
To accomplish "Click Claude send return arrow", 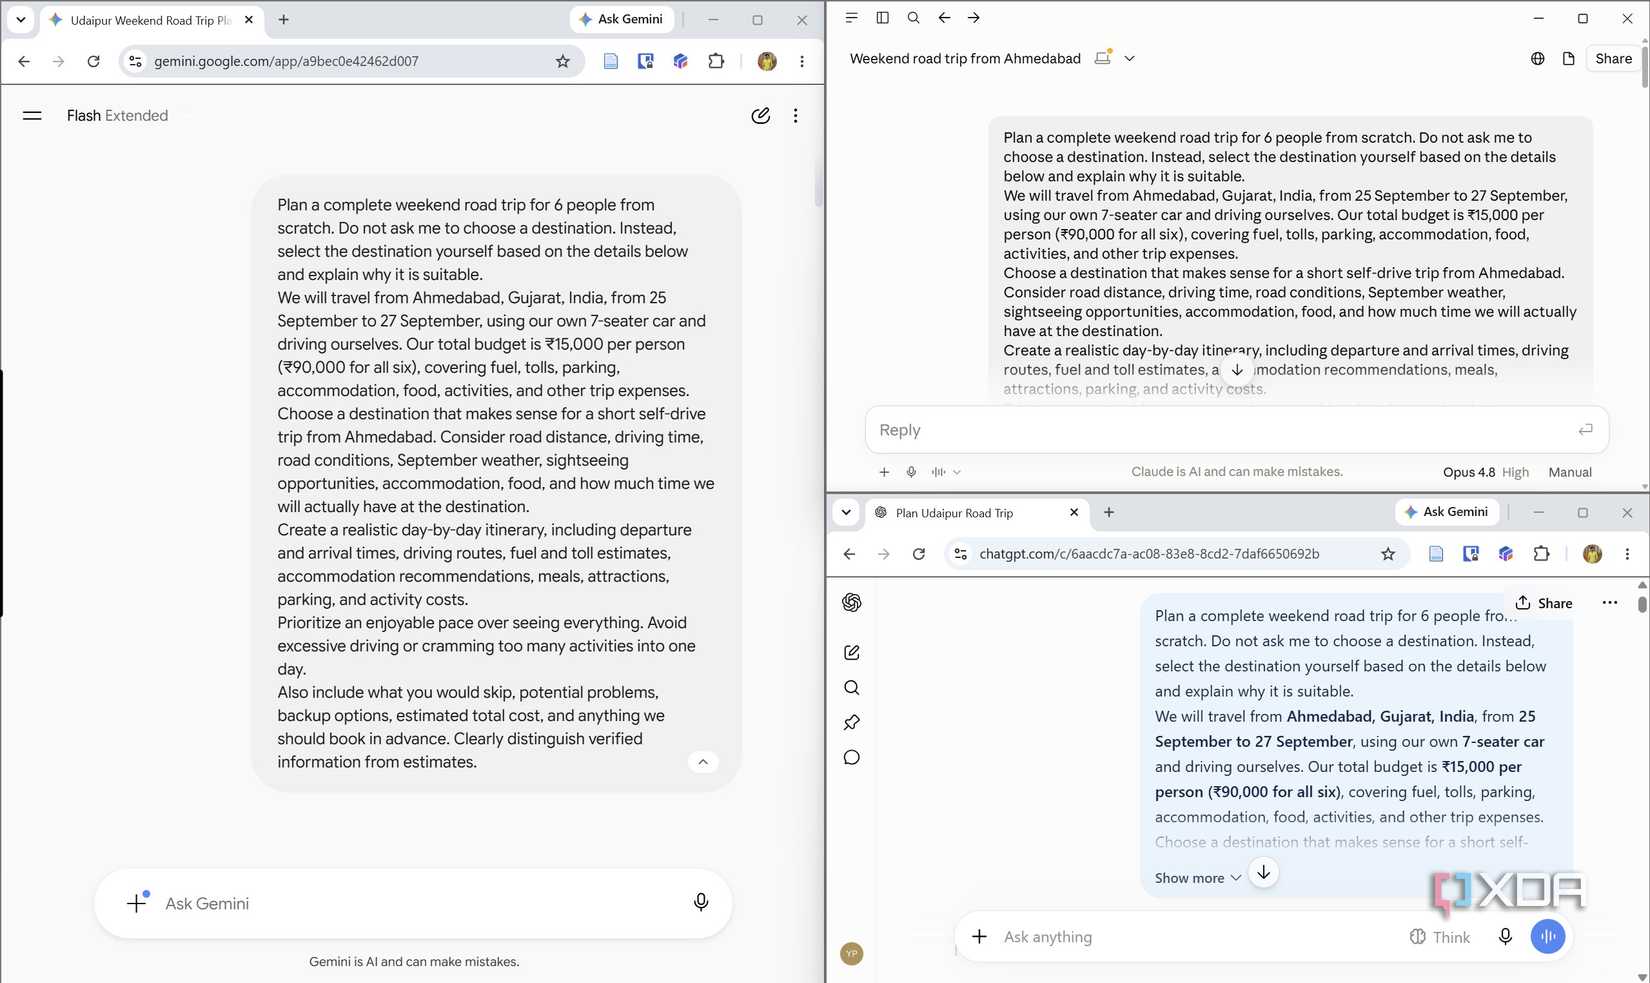I will point(1585,430).
